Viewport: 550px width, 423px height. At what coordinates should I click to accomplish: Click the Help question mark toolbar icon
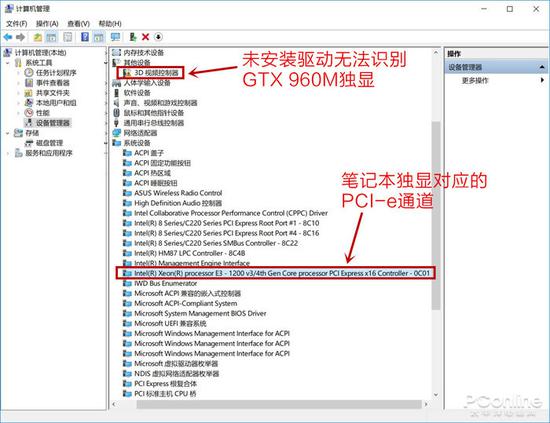(x=85, y=37)
